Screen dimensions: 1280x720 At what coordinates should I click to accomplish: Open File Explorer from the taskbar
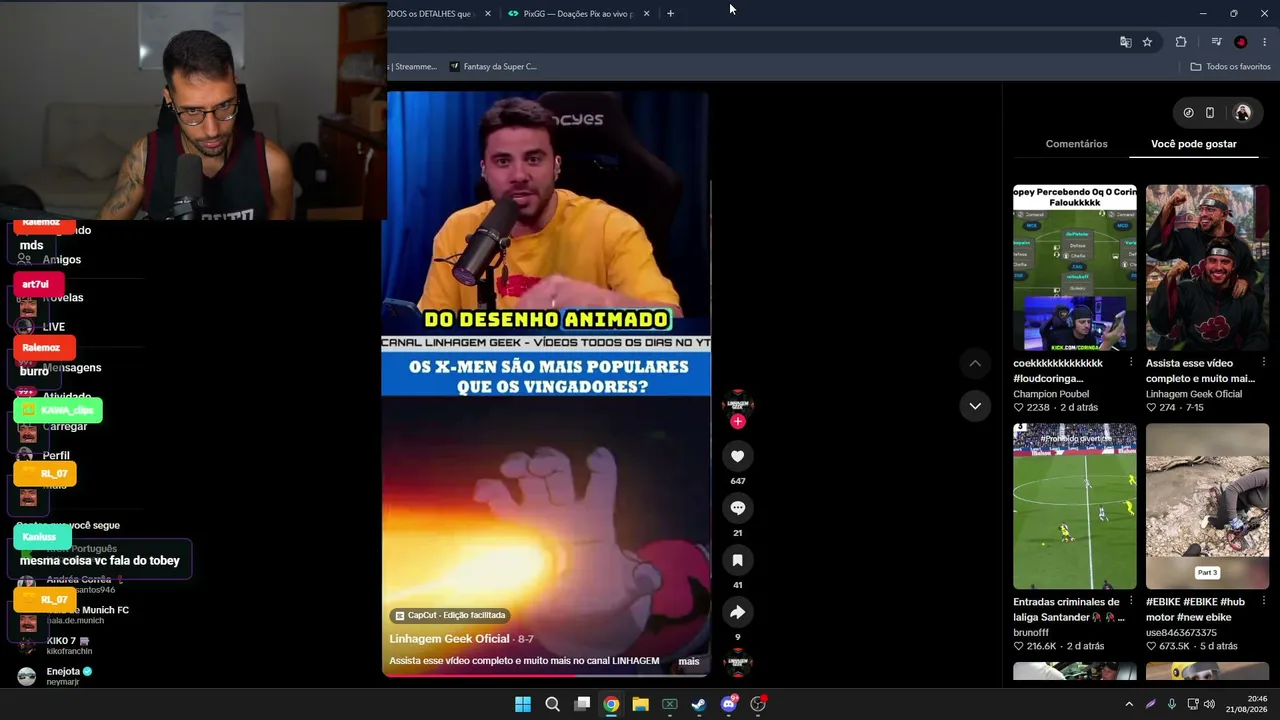tap(640, 704)
